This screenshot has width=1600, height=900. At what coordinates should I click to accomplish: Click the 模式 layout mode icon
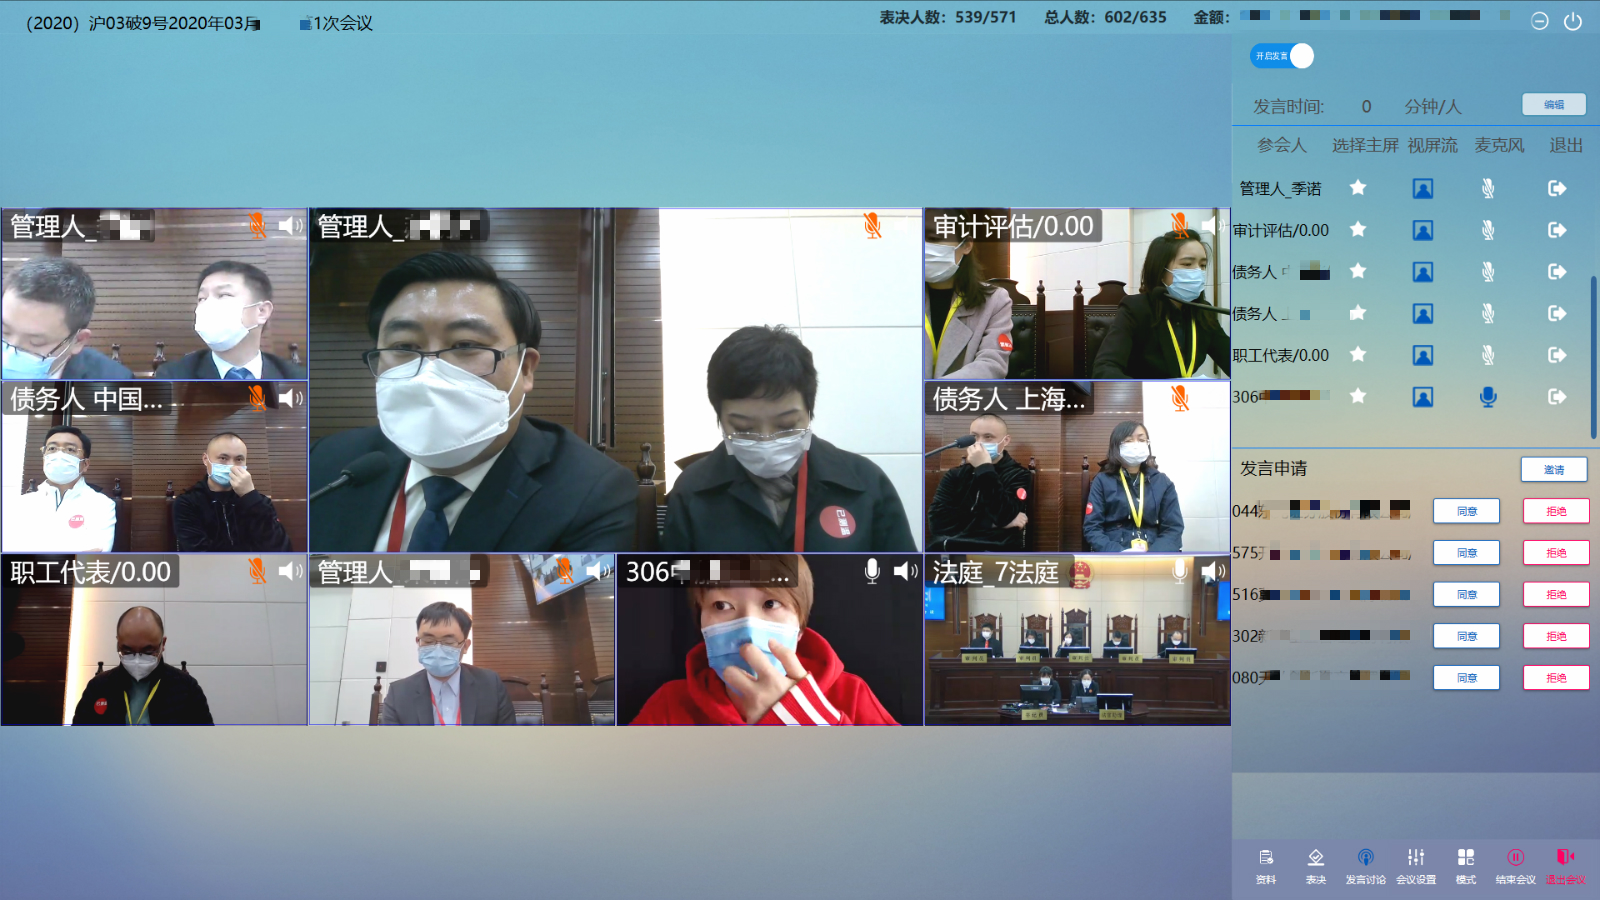click(1466, 864)
